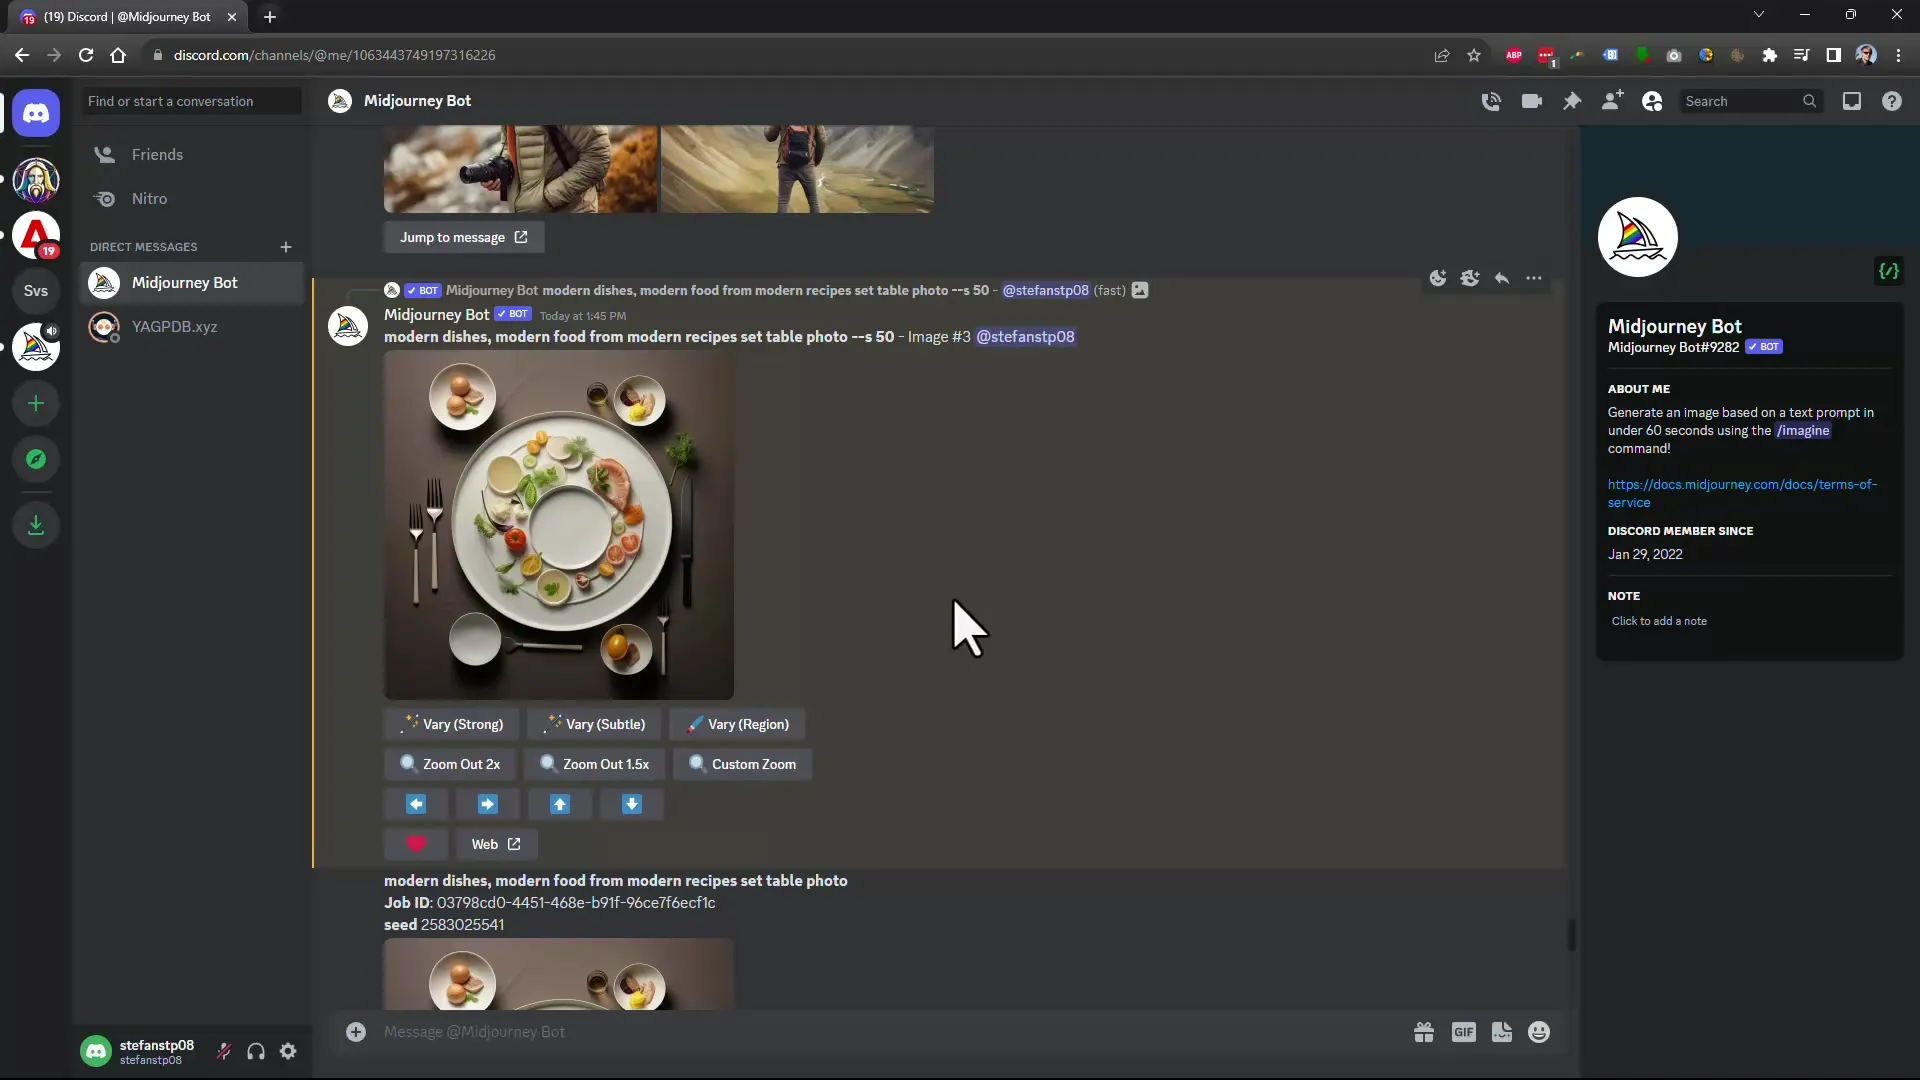Click Vary (Strong) button
1920x1080 pixels.
(x=452, y=724)
